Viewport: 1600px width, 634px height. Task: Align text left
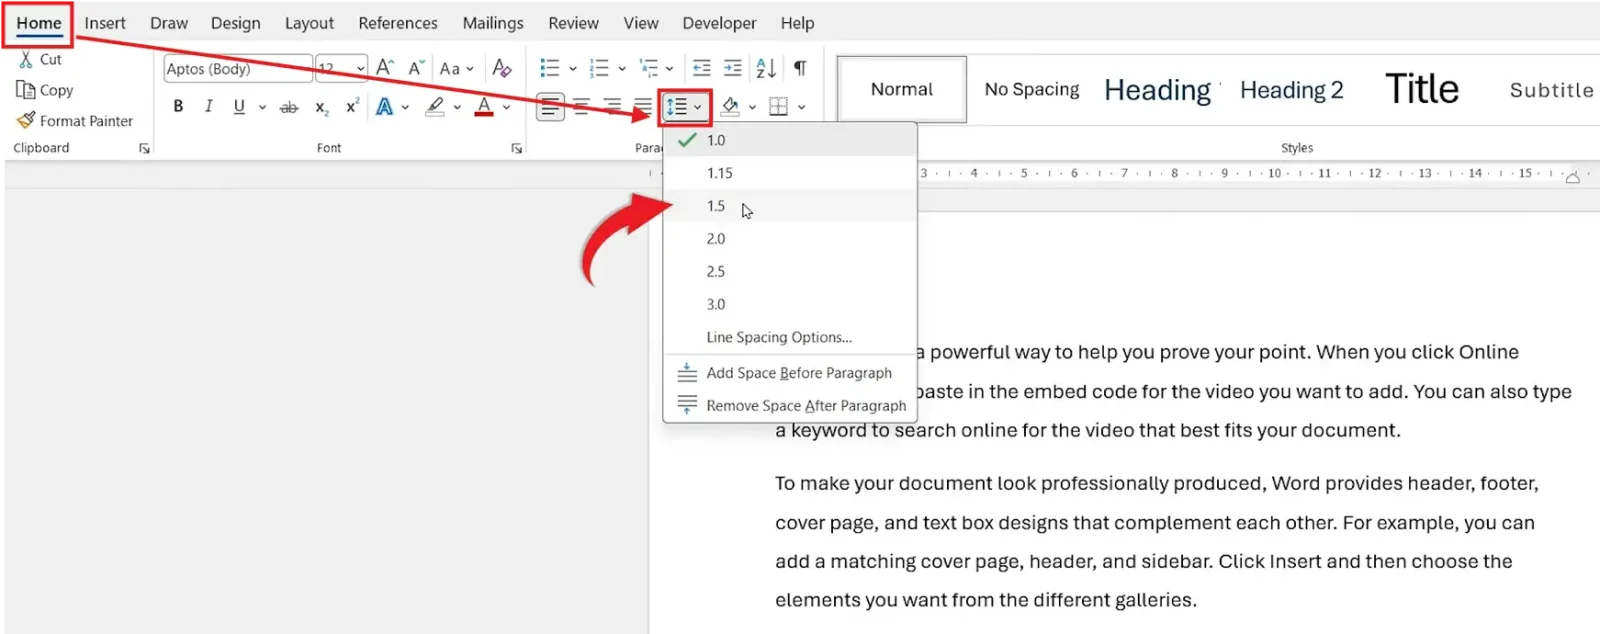[x=550, y=106]
